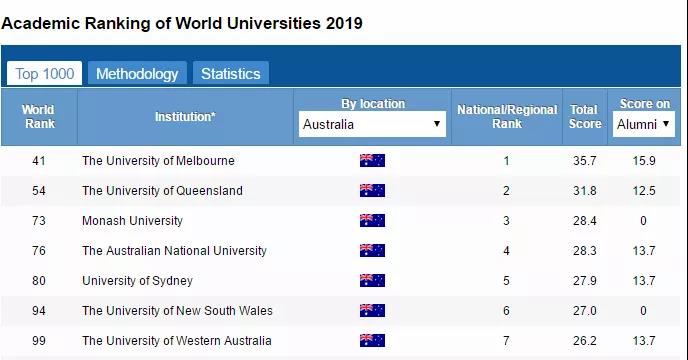Click the arrow on the Australia location selector
Image resolution: width=688 pixels, height=360 pixels.
pos(437,124)
